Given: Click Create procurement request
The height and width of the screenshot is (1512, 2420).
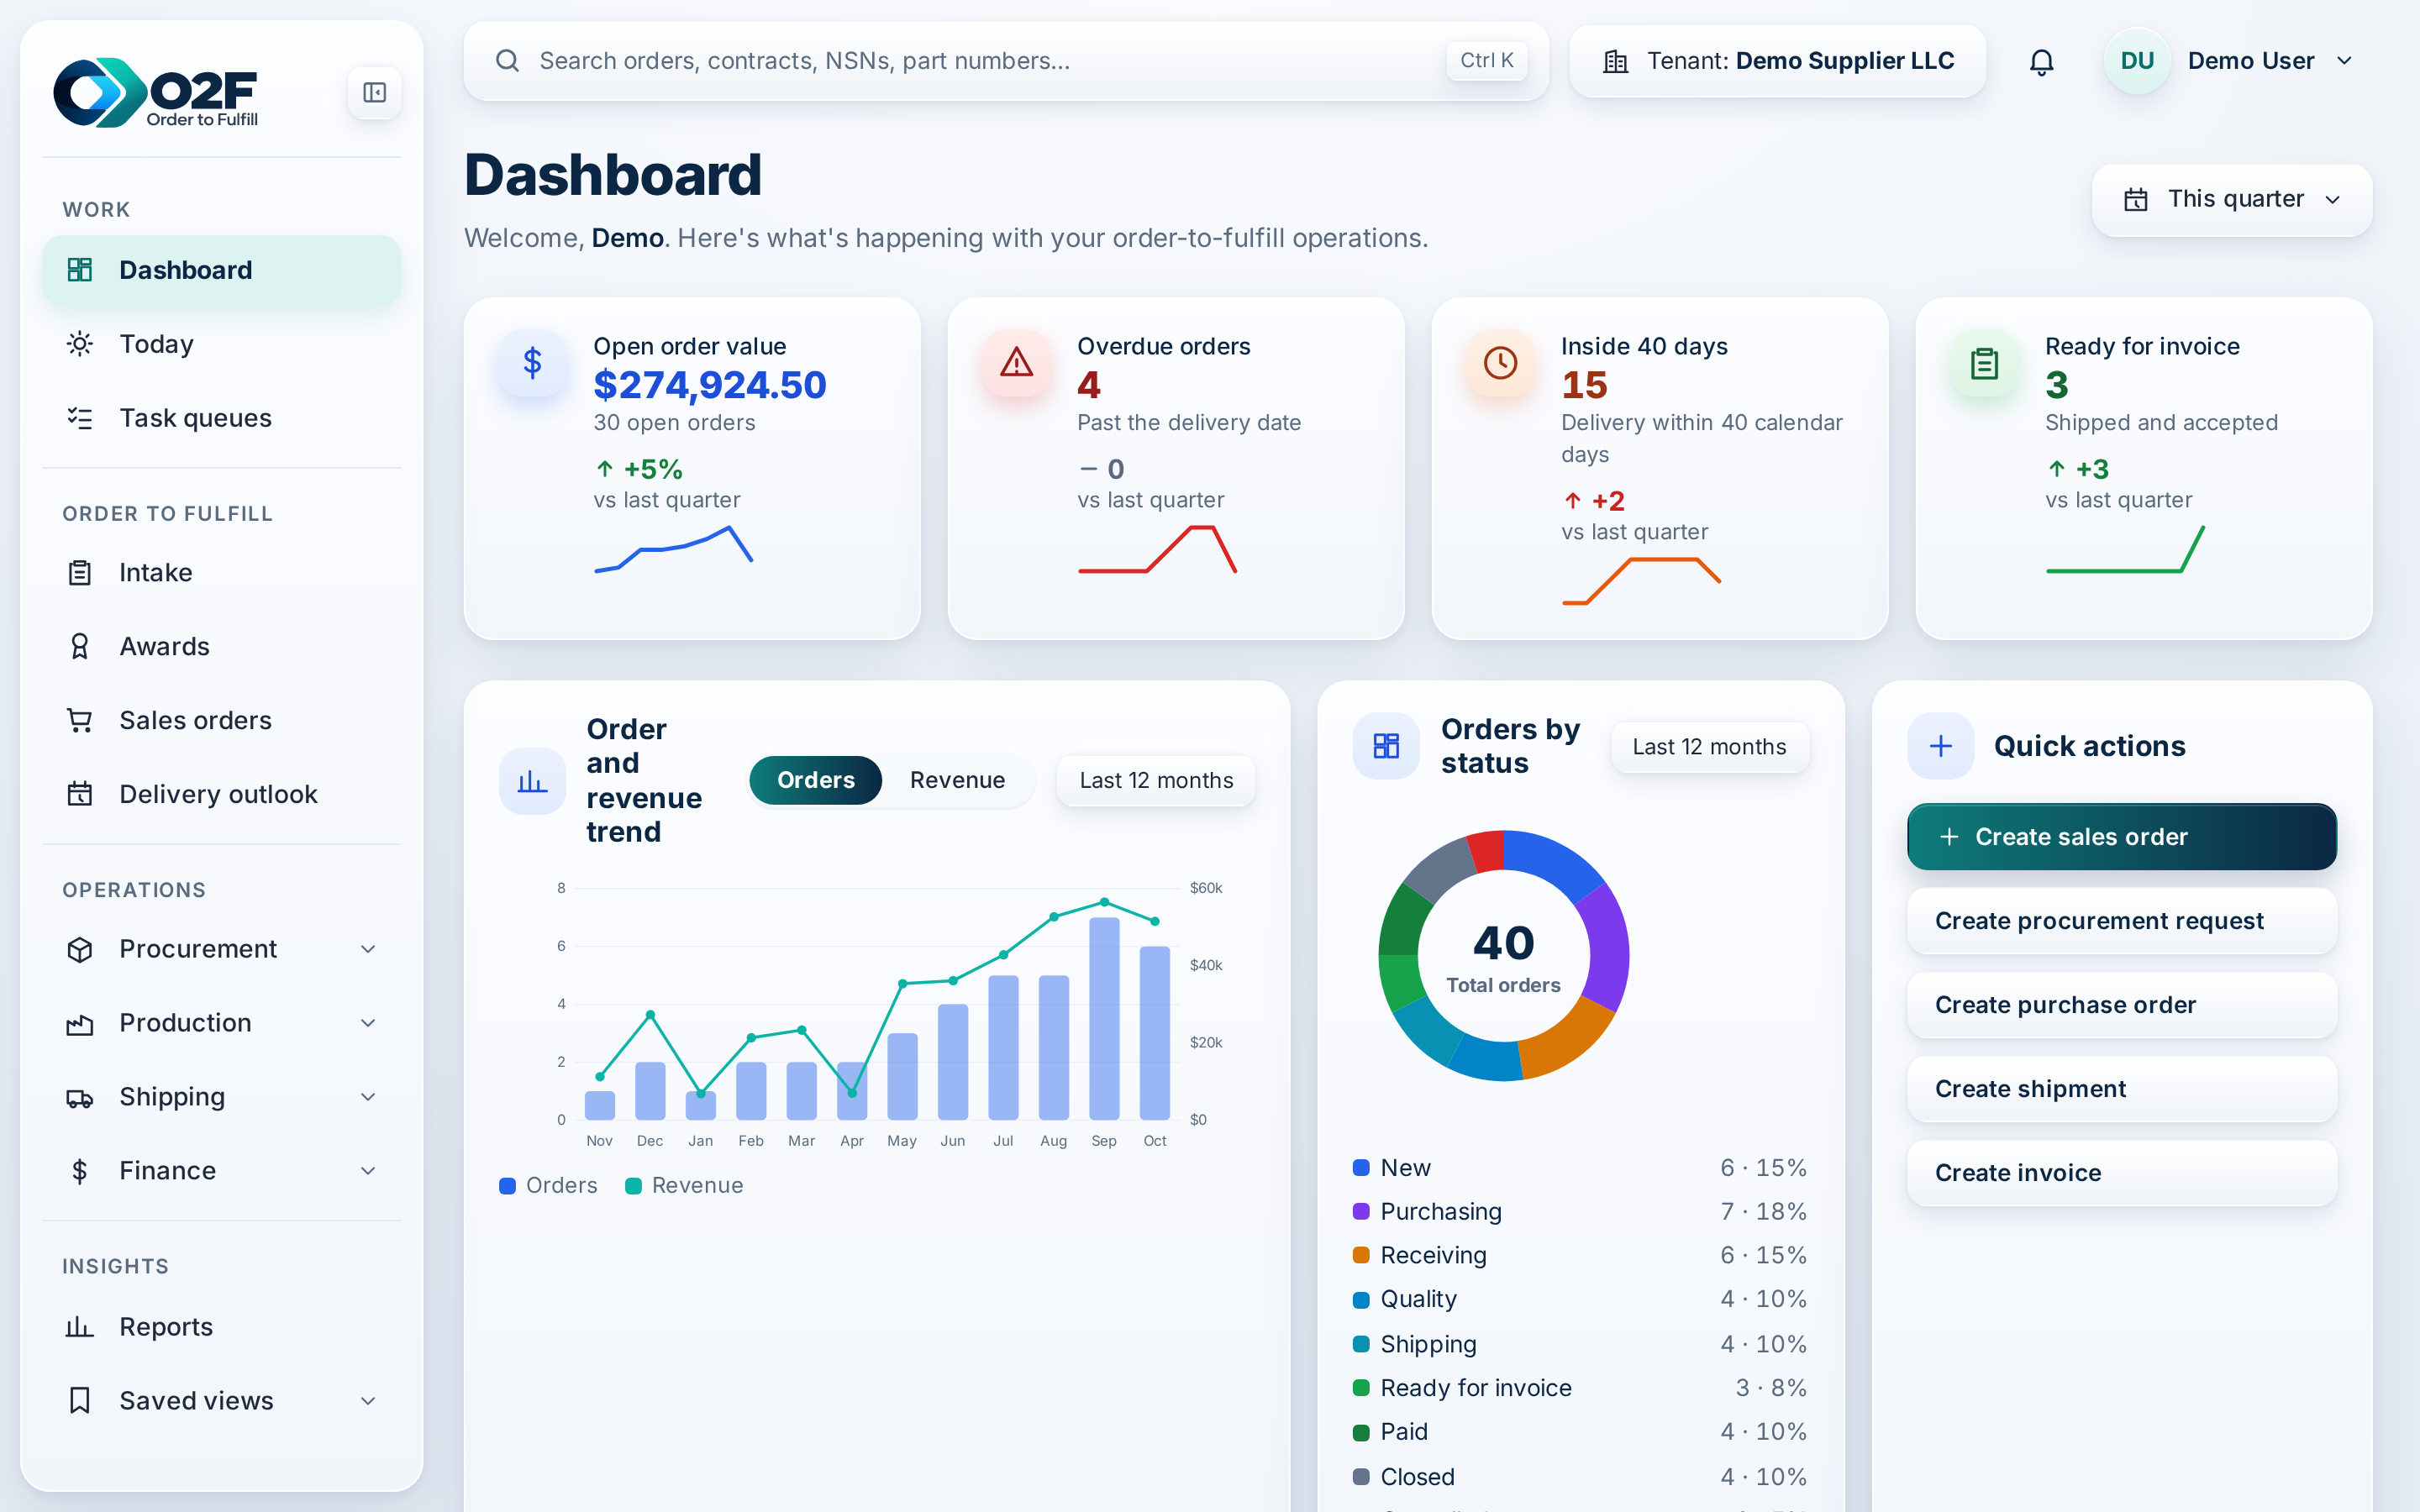Looking at the screenshot, I should 2121,921.
